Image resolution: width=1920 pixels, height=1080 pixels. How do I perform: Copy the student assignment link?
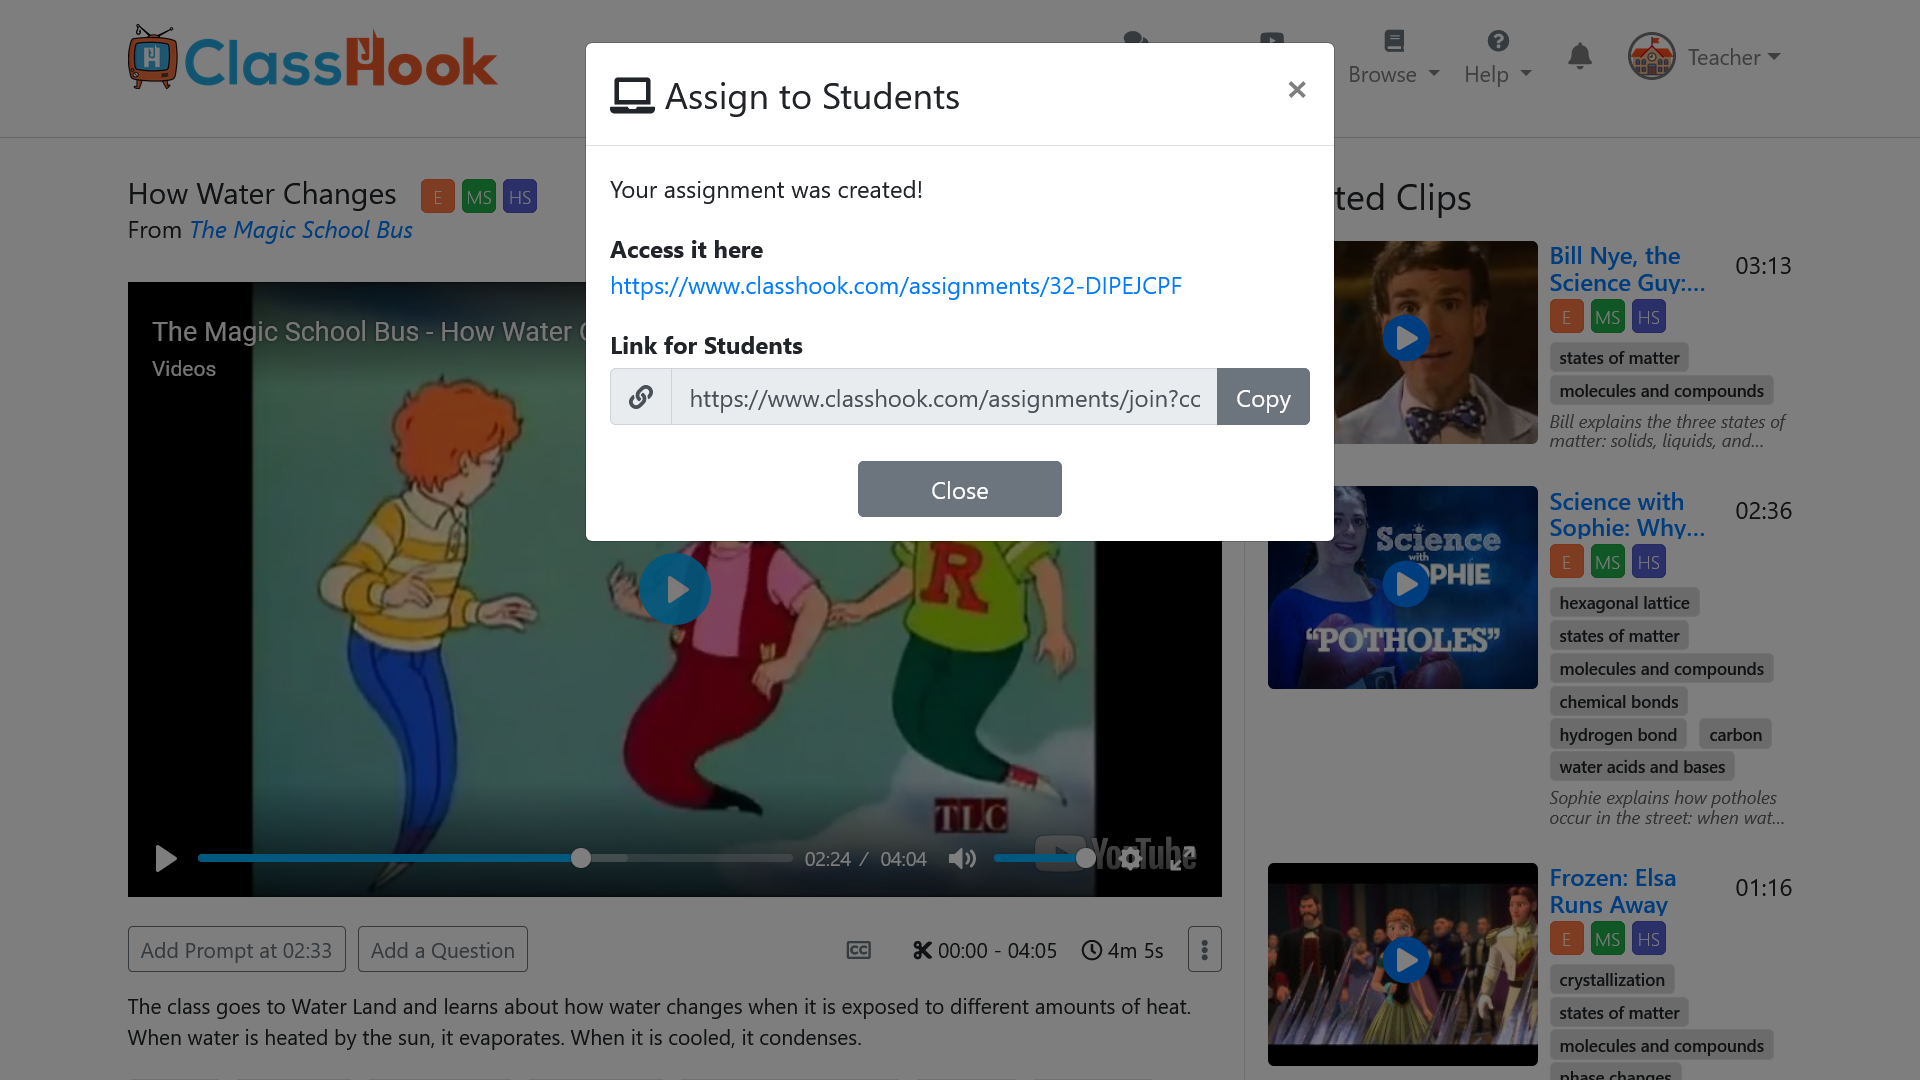pos(1263,397)
